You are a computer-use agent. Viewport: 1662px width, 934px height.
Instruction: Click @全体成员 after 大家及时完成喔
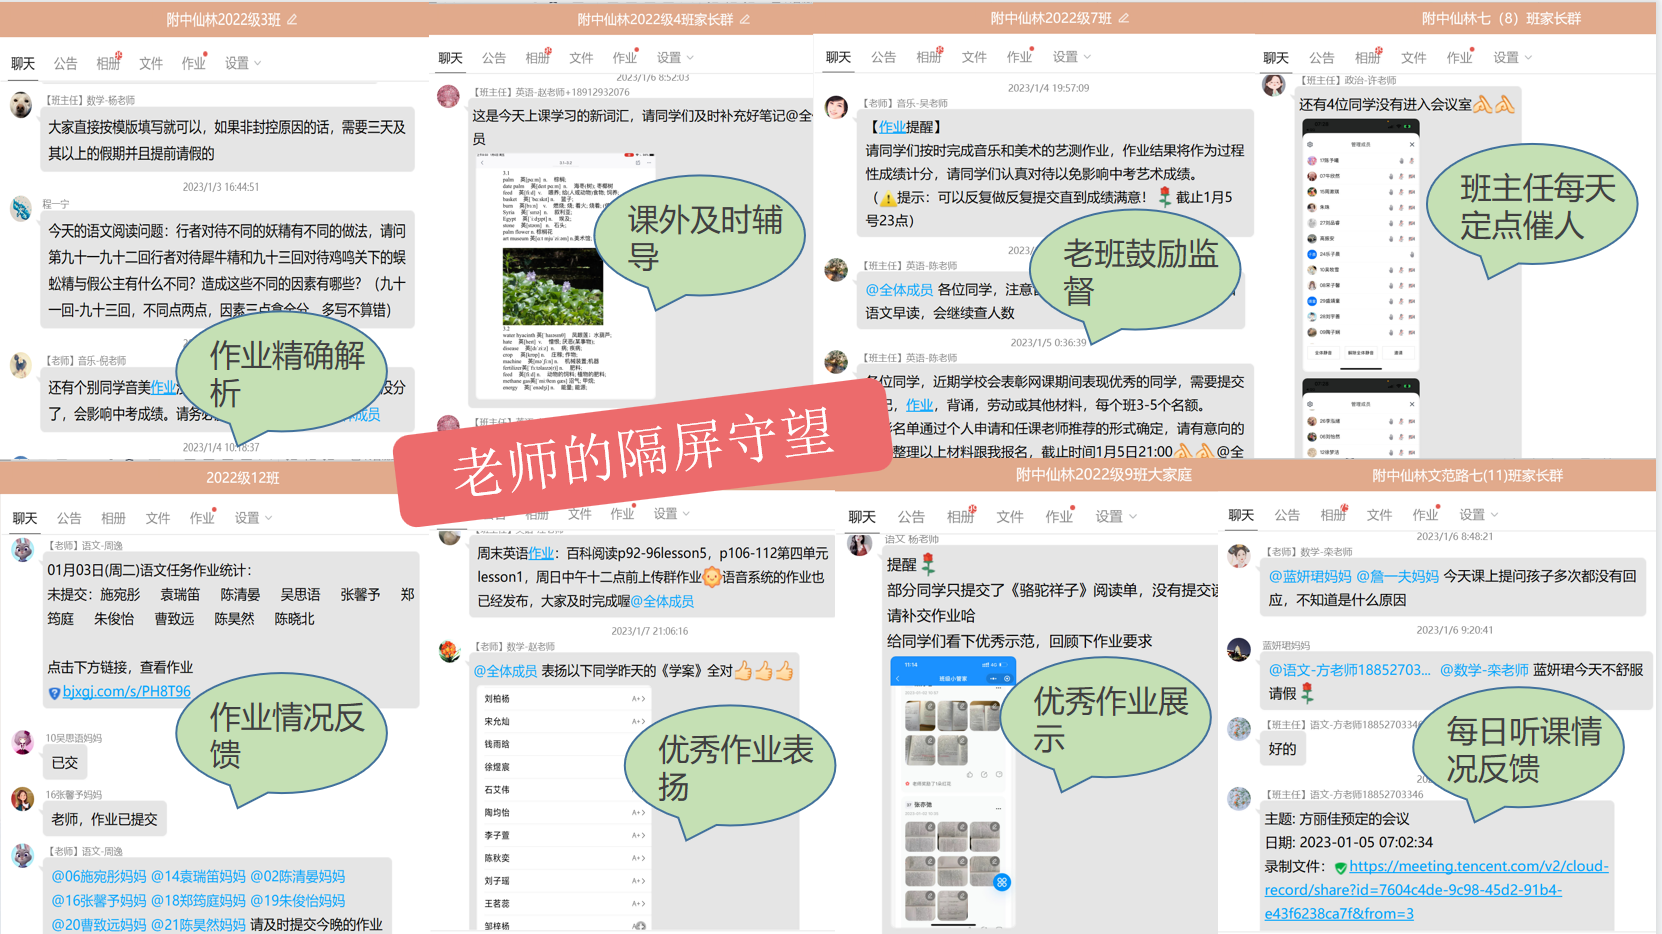pyautogui.click(x=662, y=602)
